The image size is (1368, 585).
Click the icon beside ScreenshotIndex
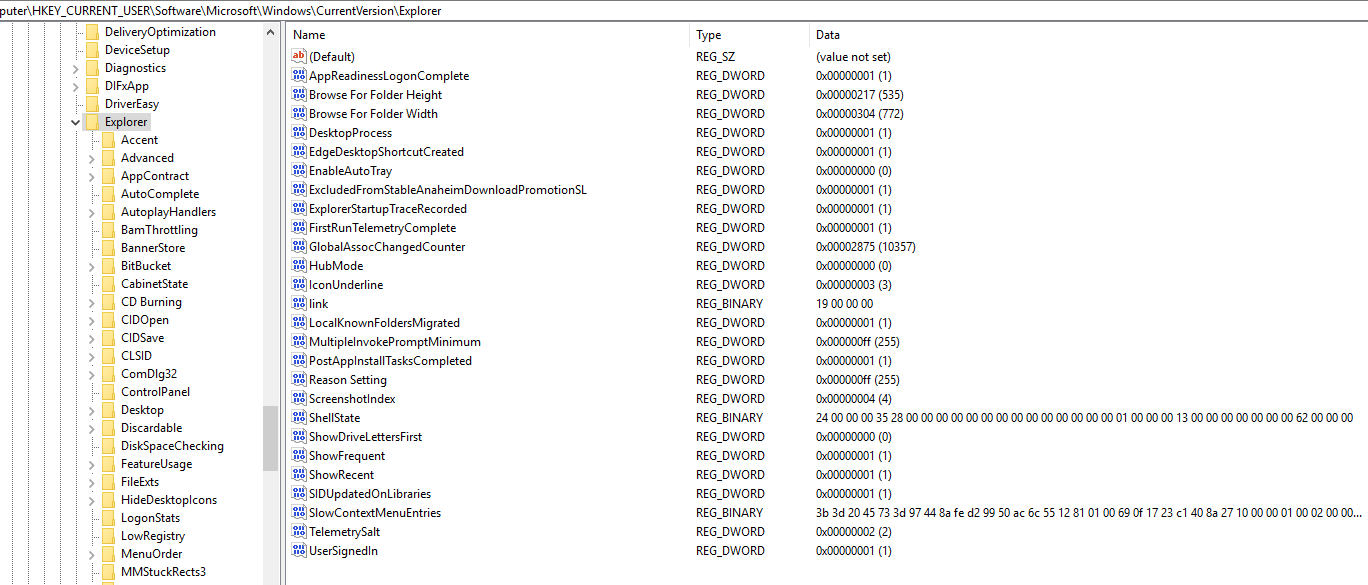click(x=299, y=399)
